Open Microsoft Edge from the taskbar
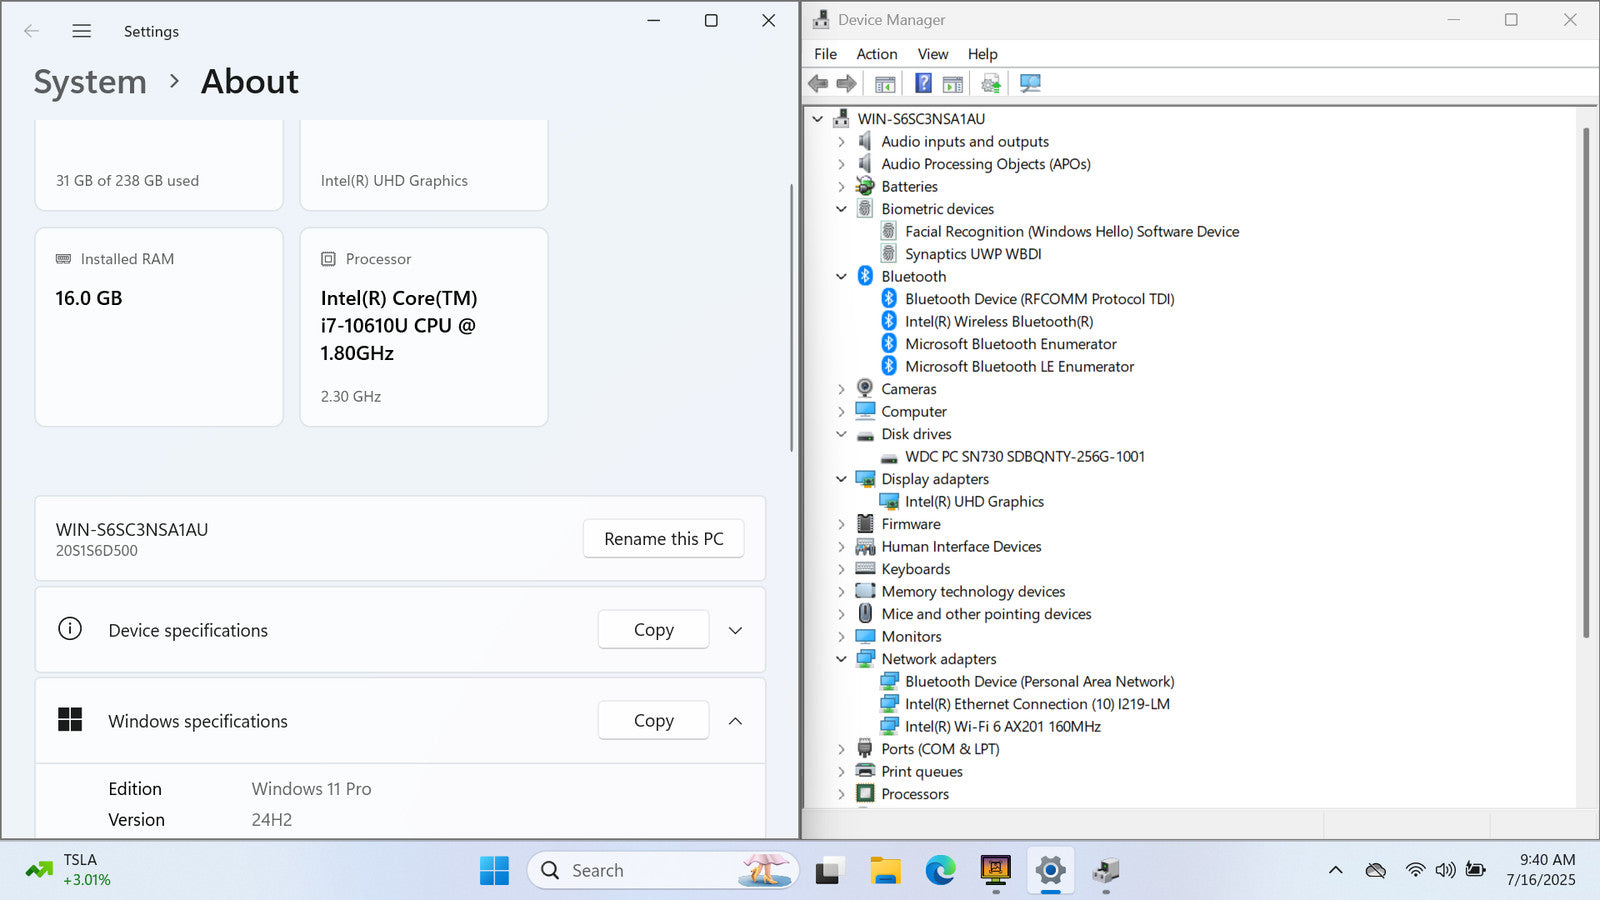The height and width of the screenshot is (900, 1600). point(940,871)
